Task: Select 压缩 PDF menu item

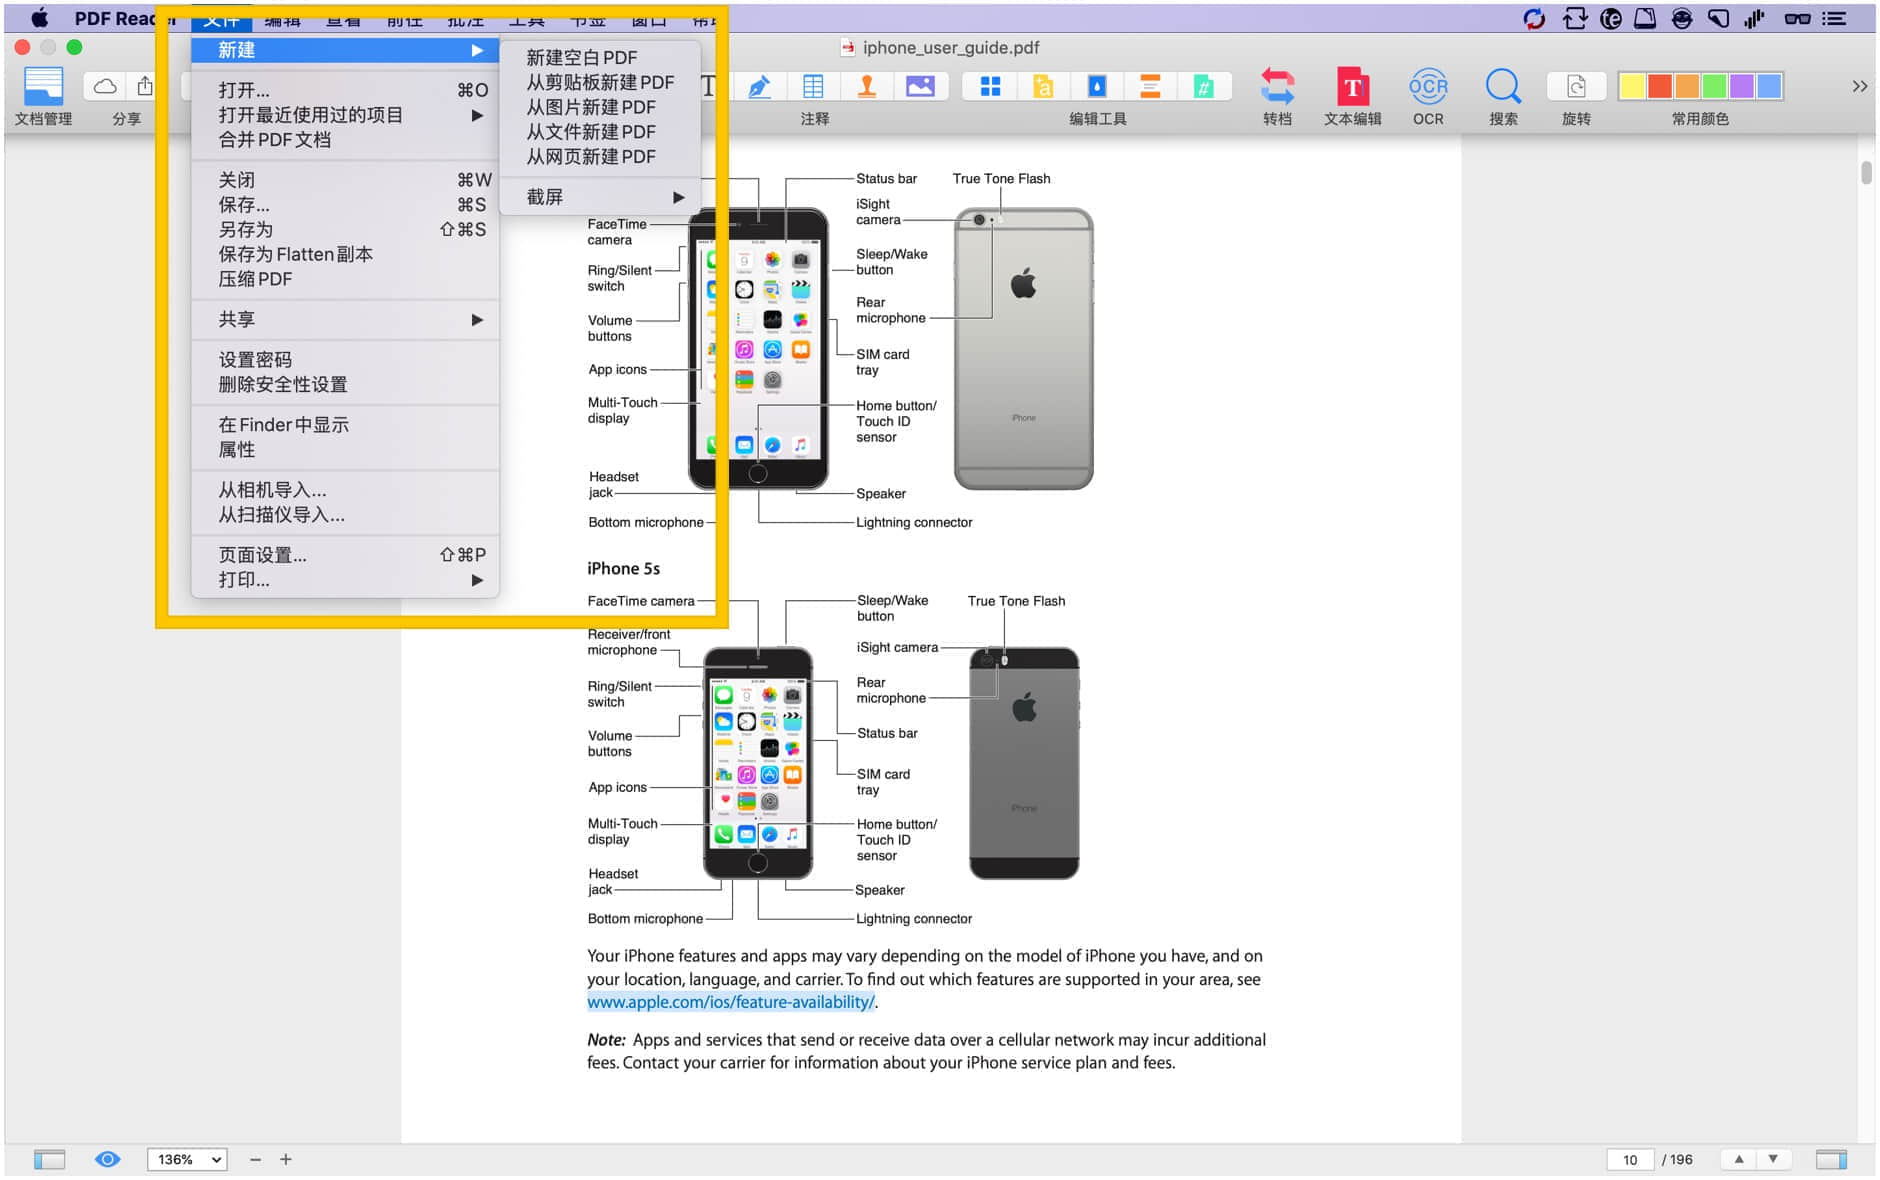Action: pyautogui.click(x=344, y=279)
